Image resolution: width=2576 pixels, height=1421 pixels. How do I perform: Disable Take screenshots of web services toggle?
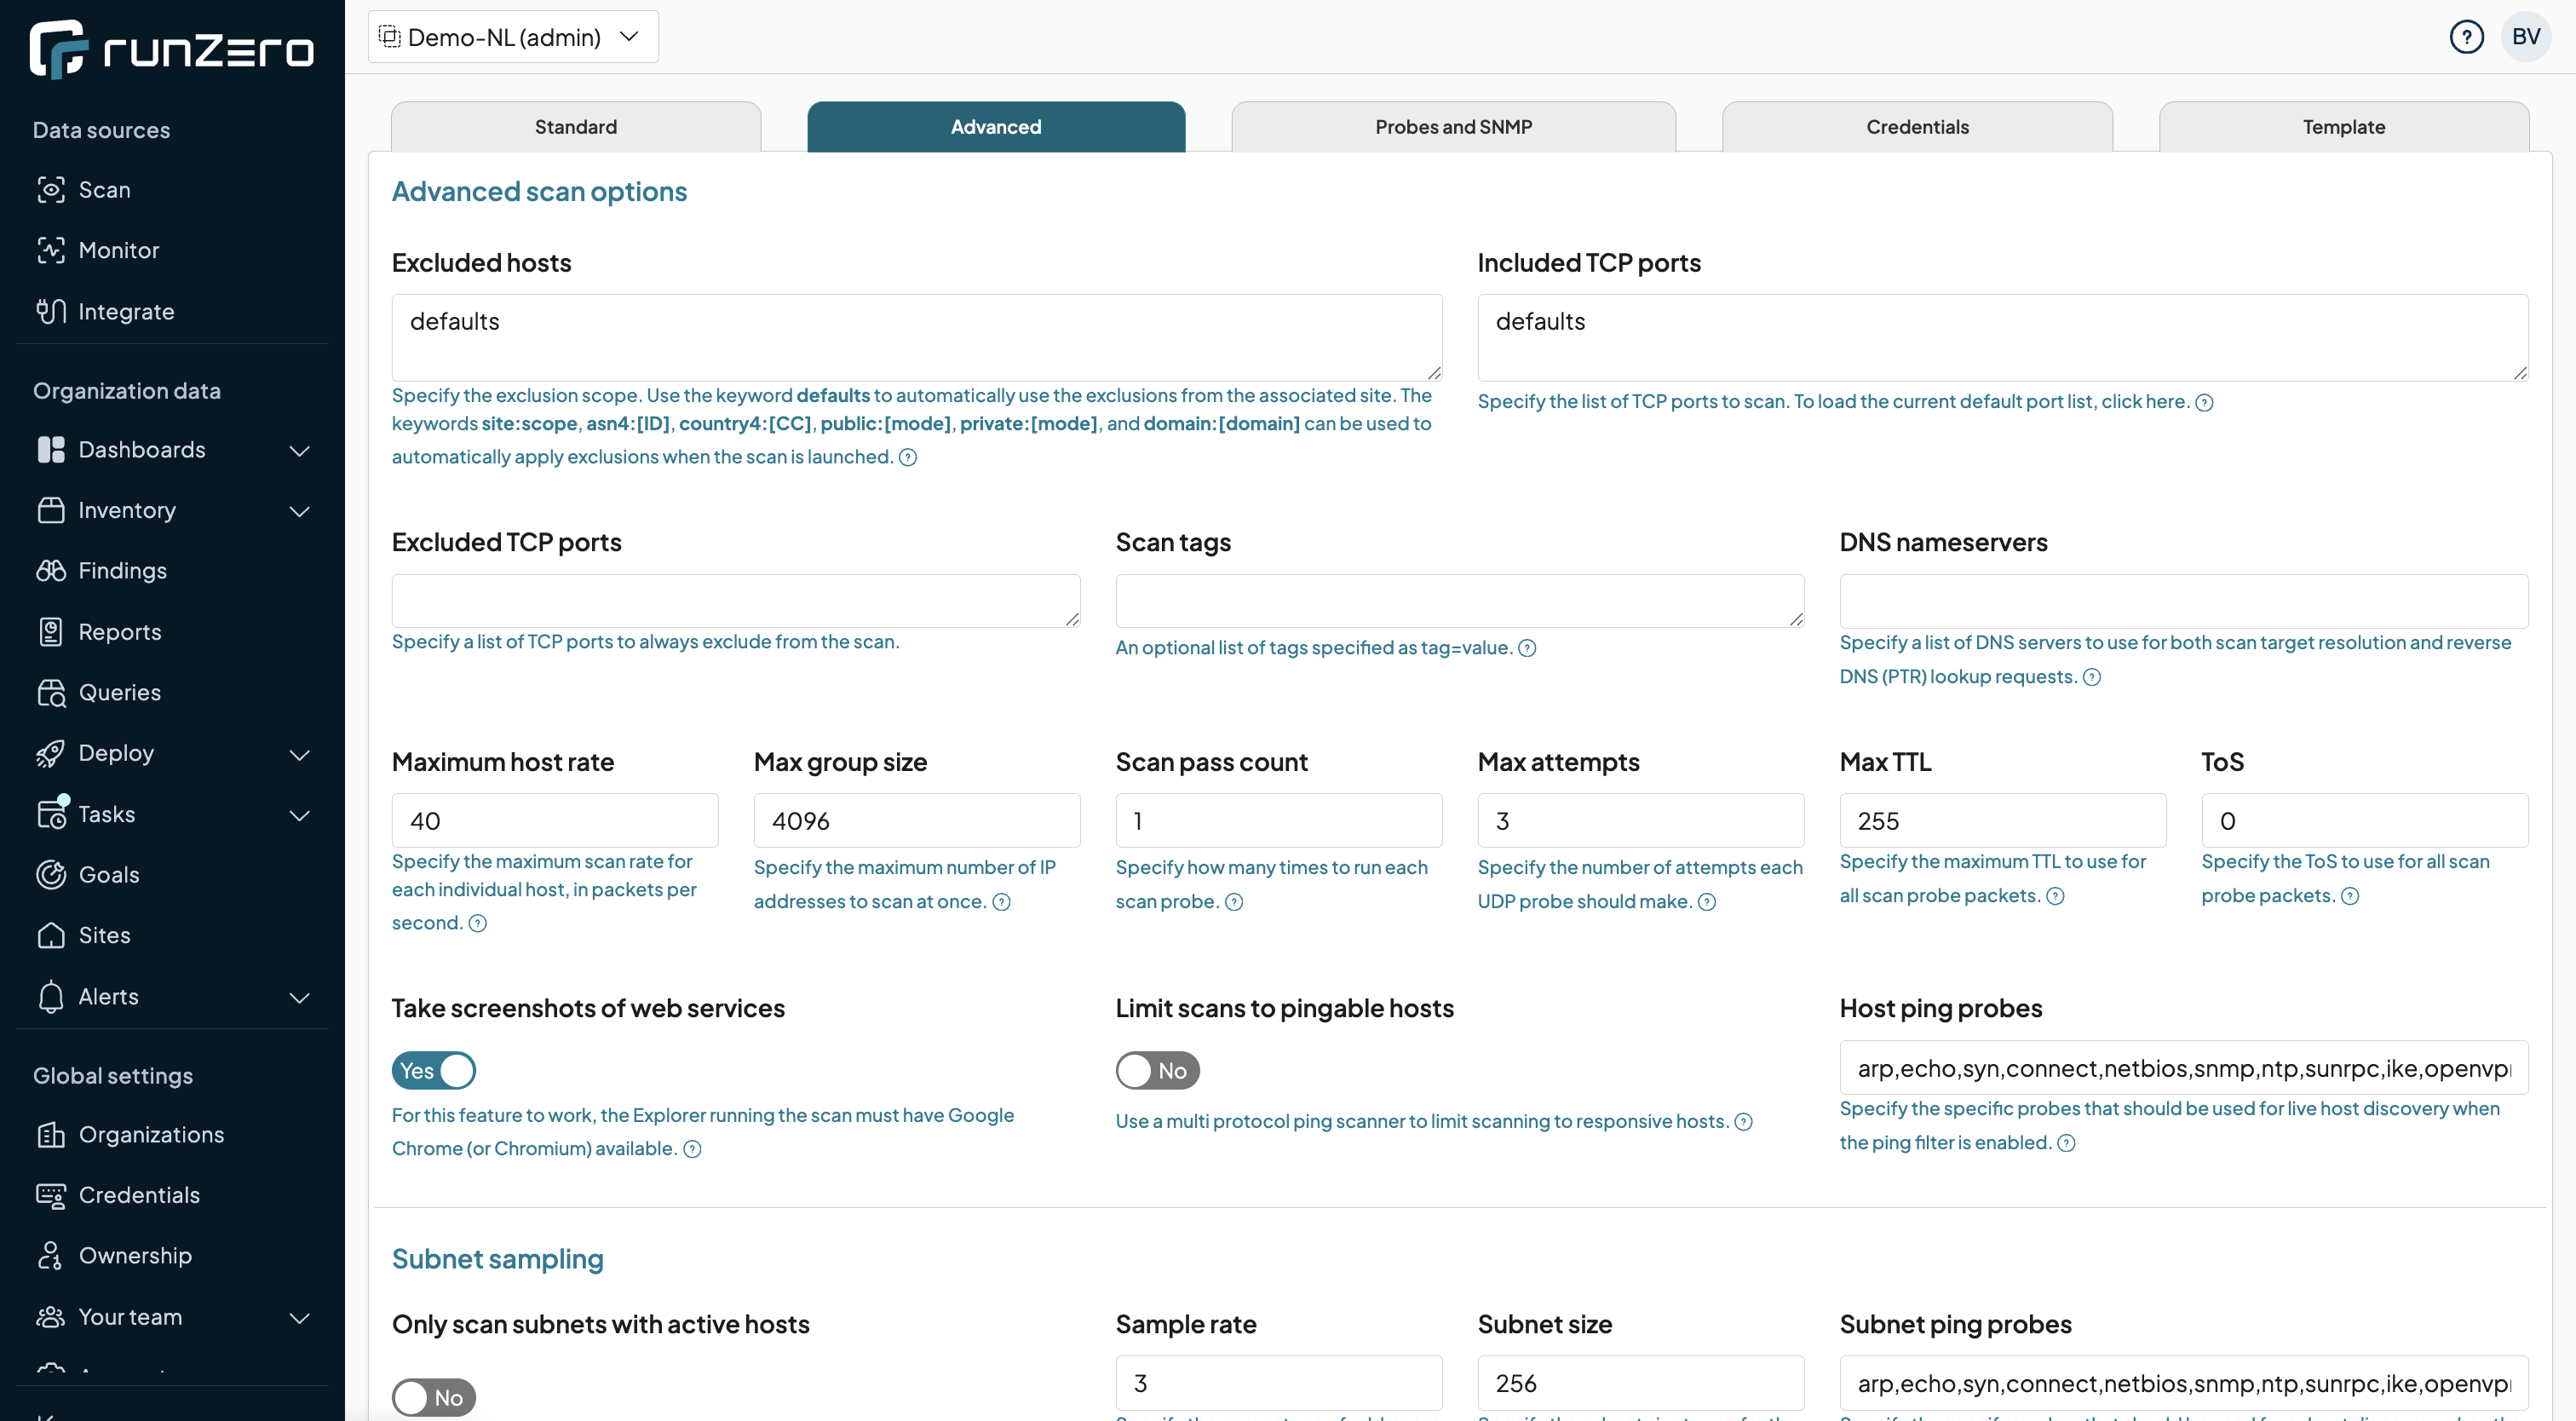tap(433, 1071)
